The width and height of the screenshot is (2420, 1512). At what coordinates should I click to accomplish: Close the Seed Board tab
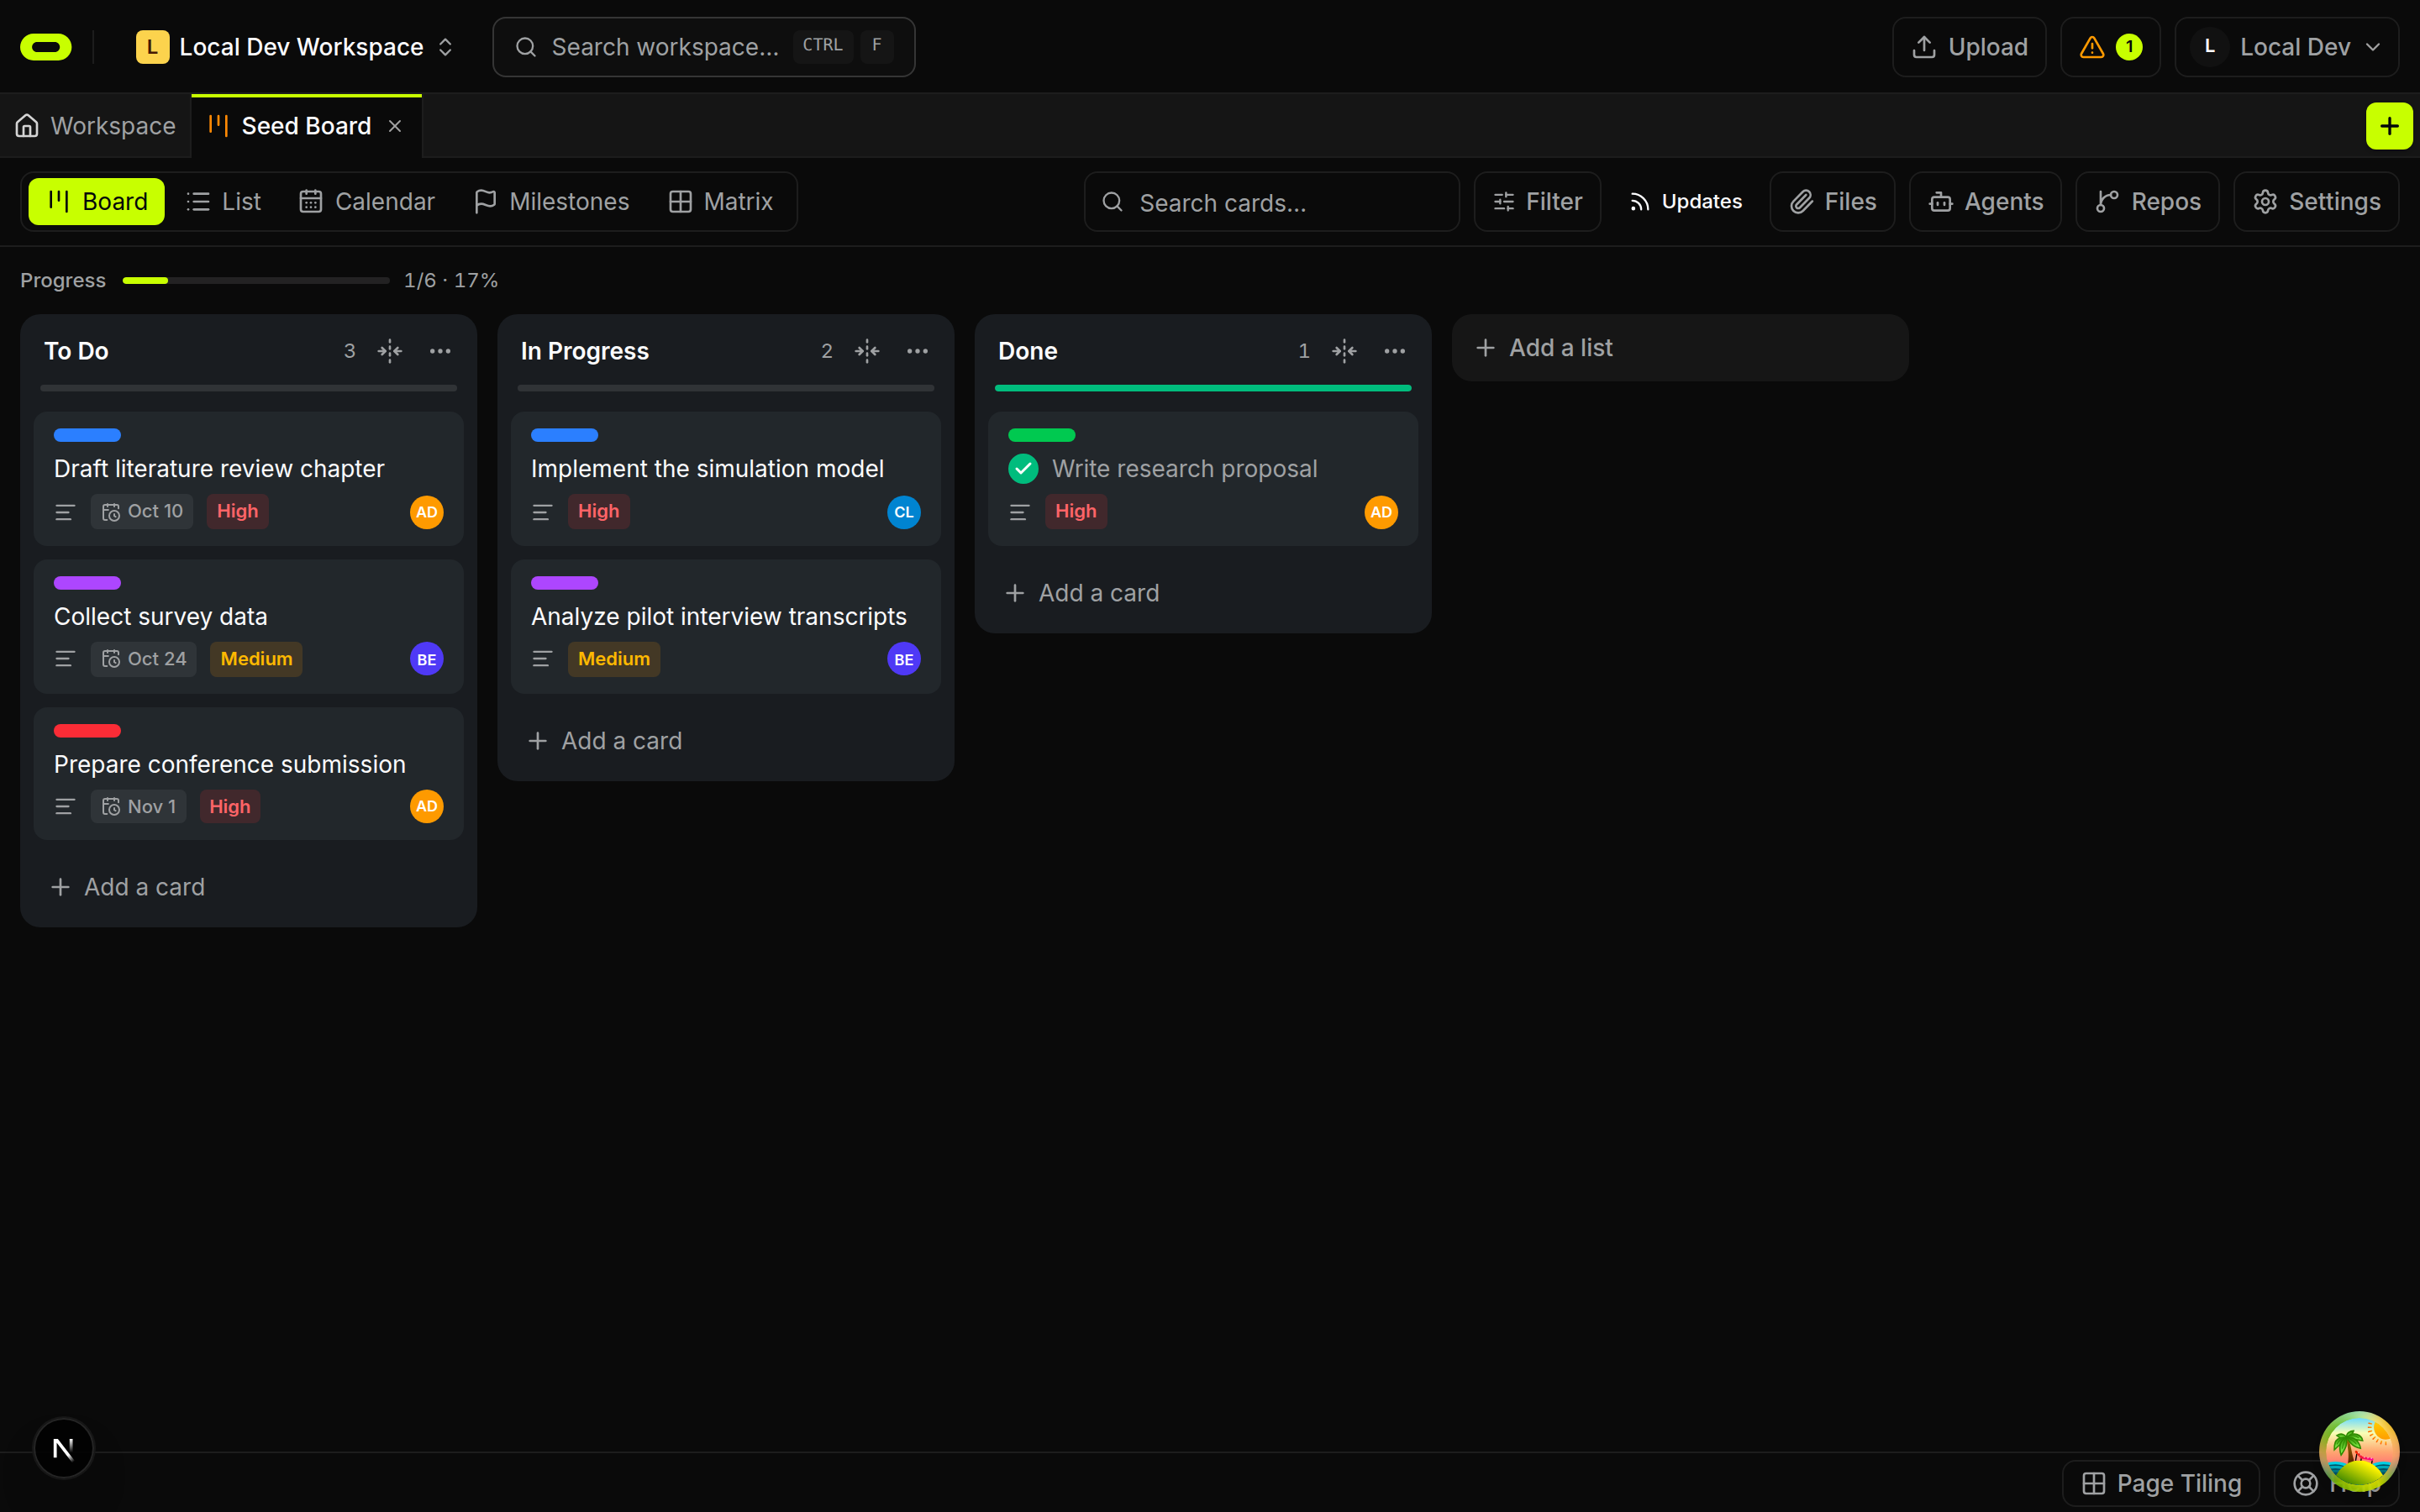pyautogui.click(x=395, y=126)
